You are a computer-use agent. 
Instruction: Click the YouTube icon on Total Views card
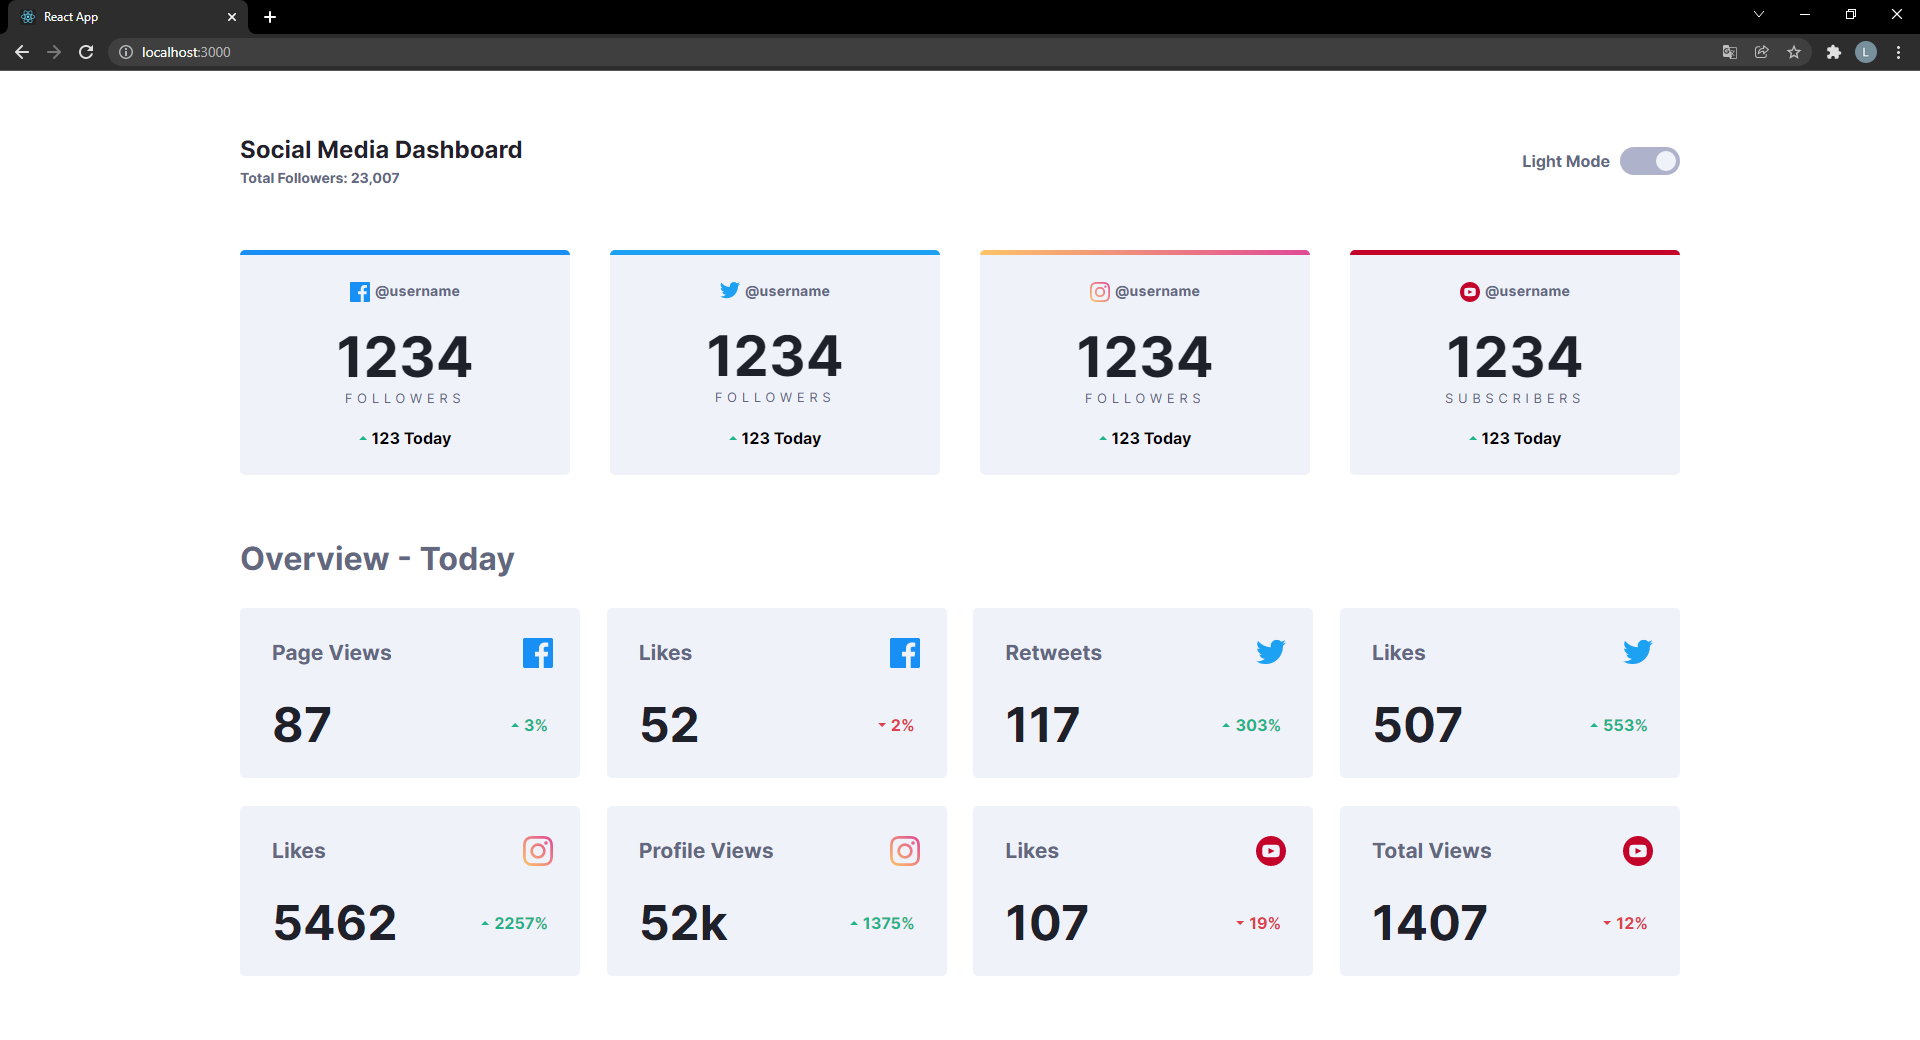pos(1638,851)
